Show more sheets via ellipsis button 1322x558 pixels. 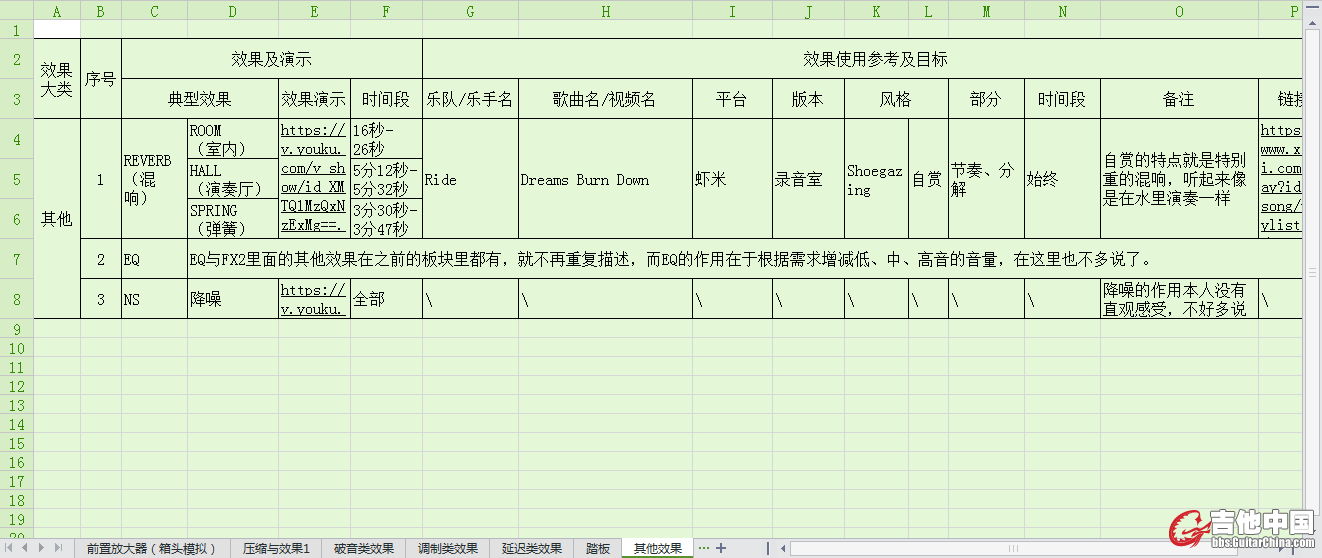pyautogui.click(x=704, y=548)
